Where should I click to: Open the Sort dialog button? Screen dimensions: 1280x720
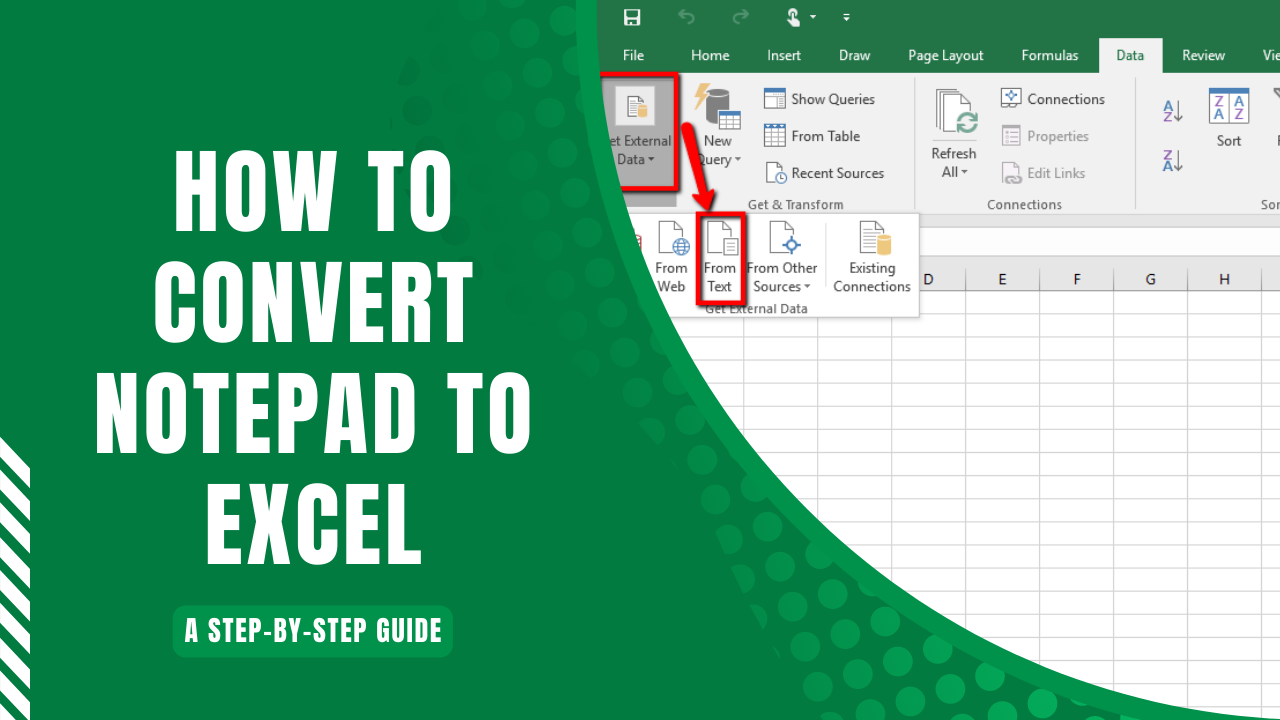click(1229, 118)
